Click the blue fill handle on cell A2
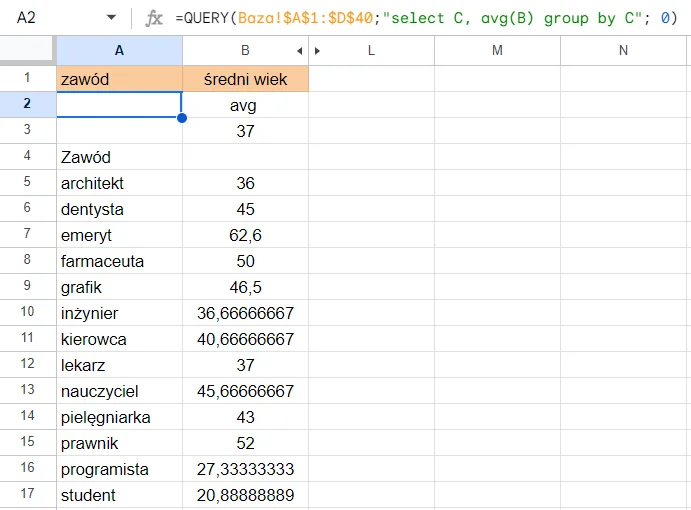 pos(182,117)
